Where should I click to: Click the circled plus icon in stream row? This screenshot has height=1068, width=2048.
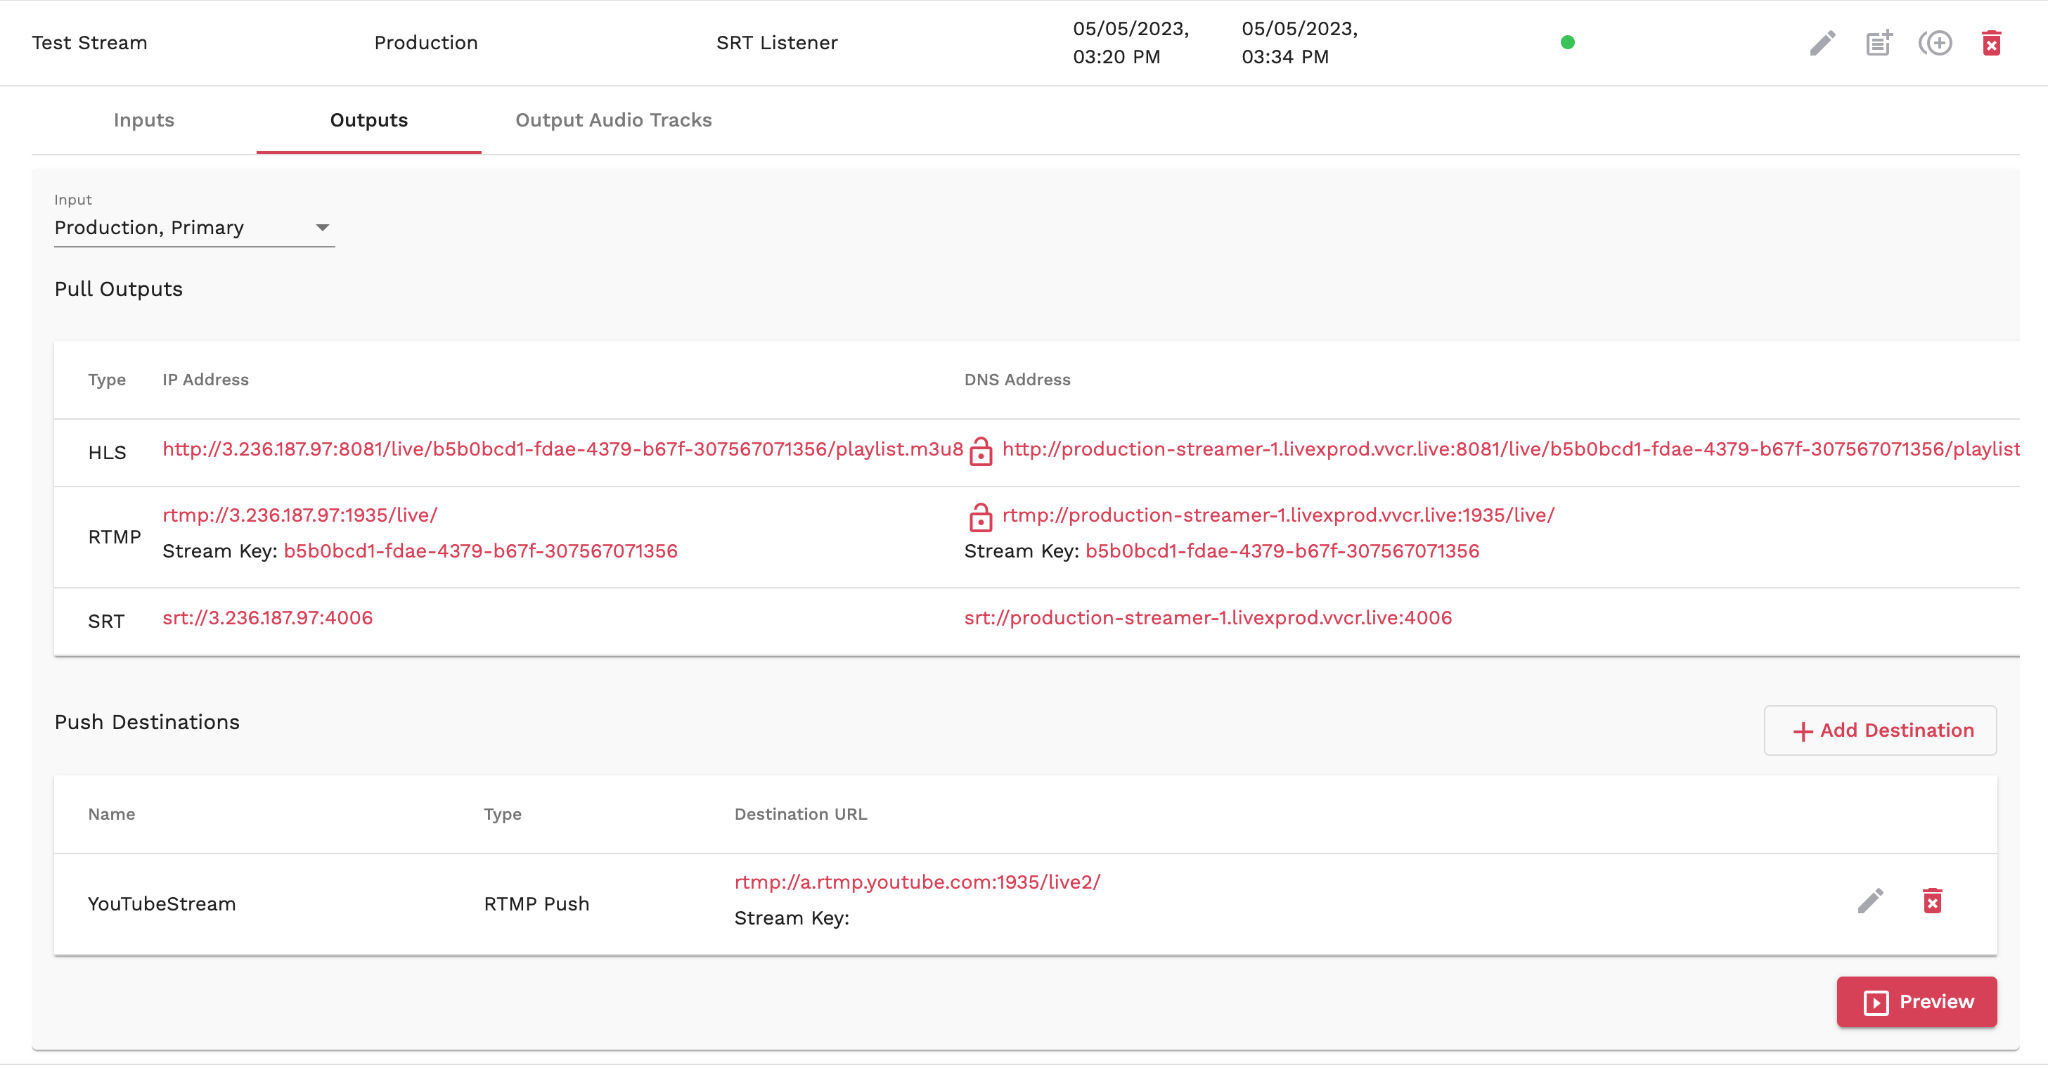coord(1935,43)
